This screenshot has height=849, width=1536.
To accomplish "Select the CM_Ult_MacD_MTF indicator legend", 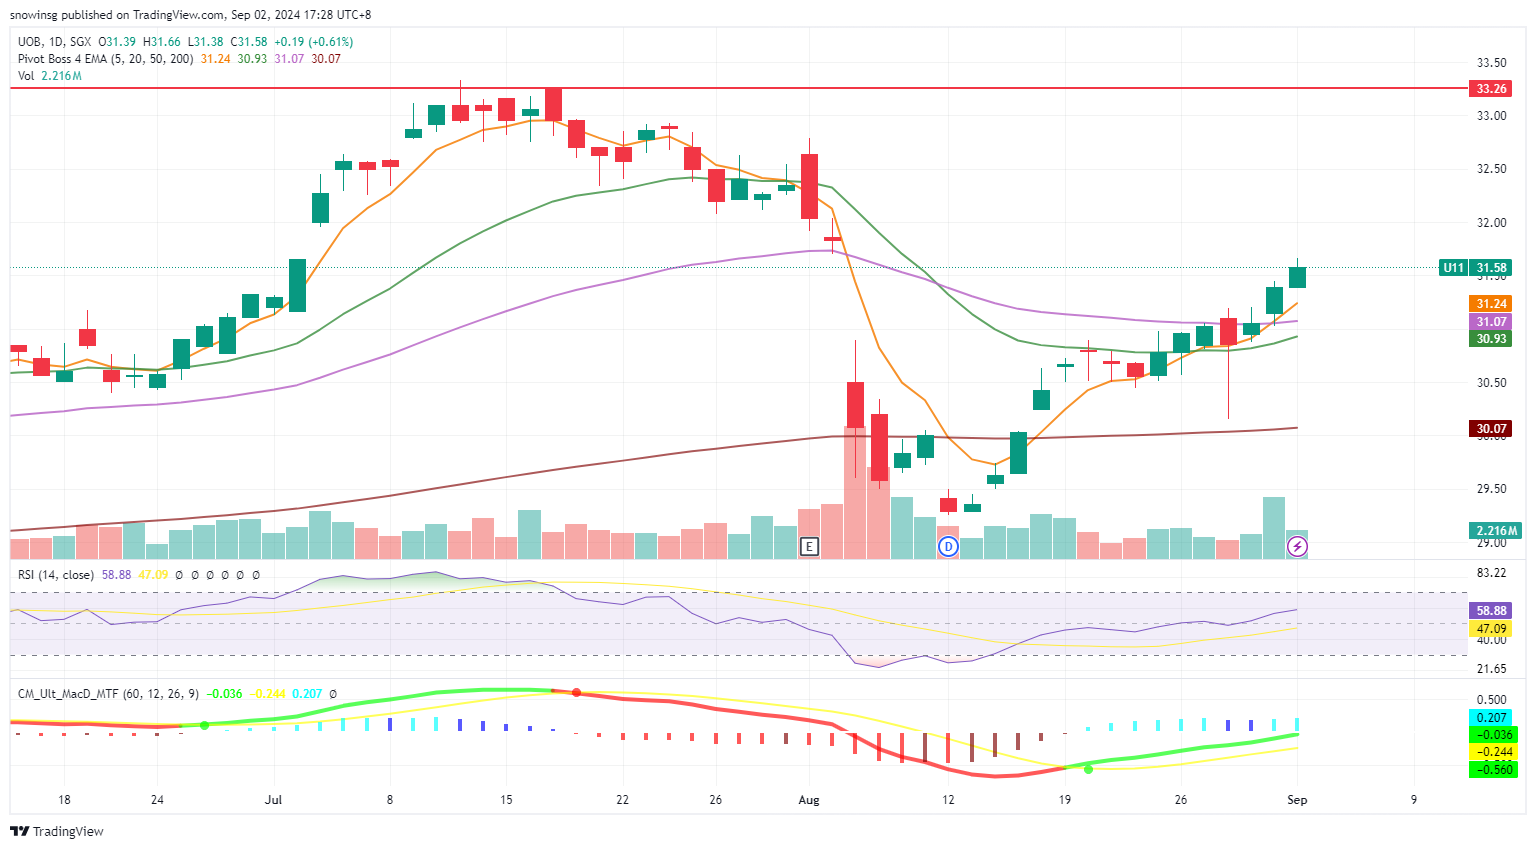I will click(109, 693).
